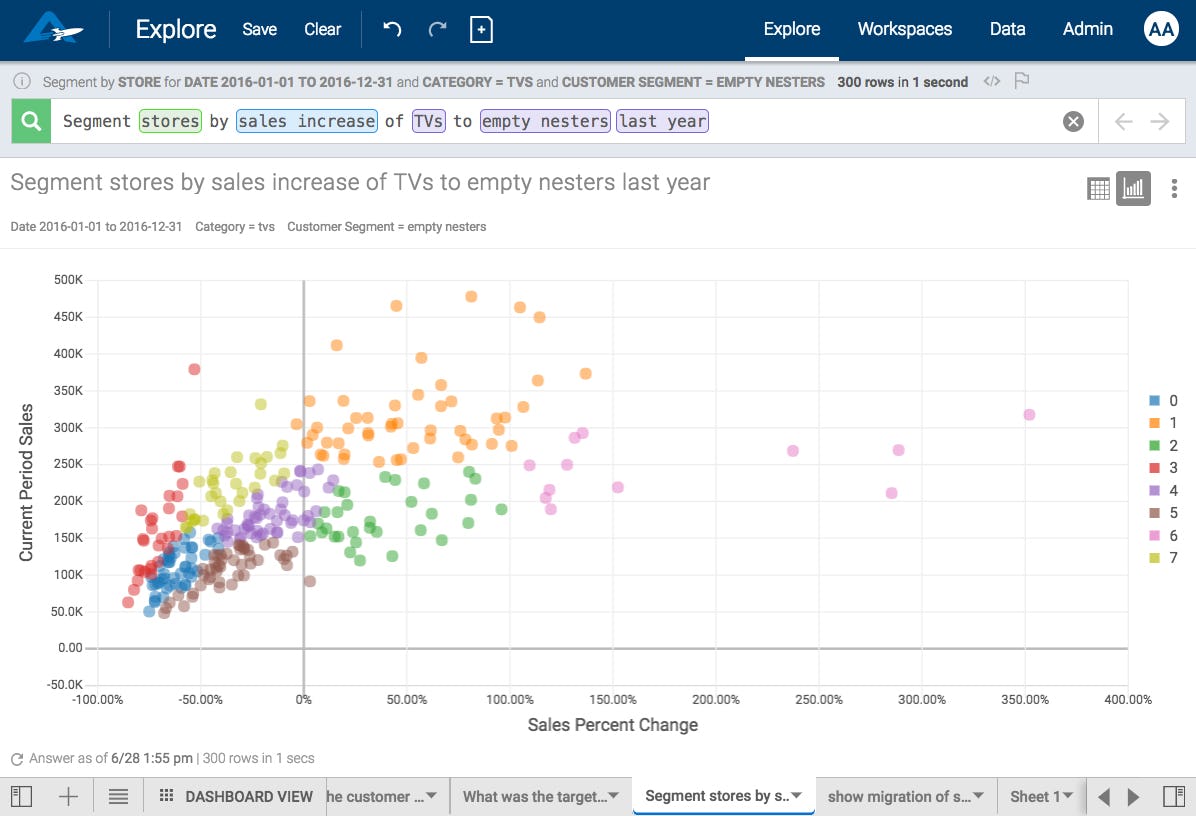Open dropdown on 'show migration of s...' tab
Viewport: 1196px width, 816px height.
click(979, 795)
